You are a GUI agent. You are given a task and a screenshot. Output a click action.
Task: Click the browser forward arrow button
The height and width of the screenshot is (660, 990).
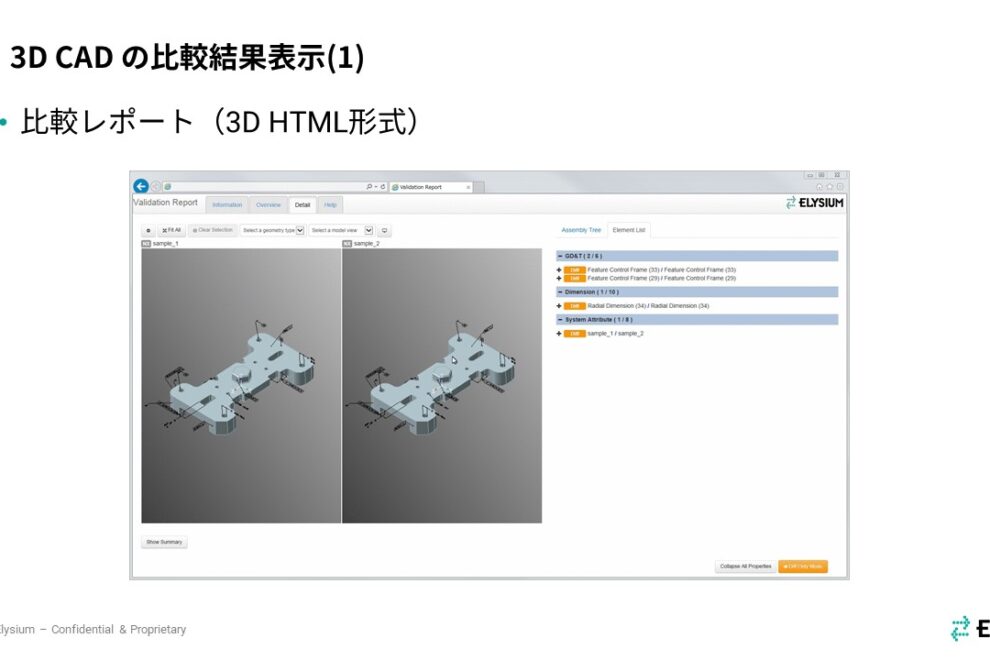(x=155, y=186)
